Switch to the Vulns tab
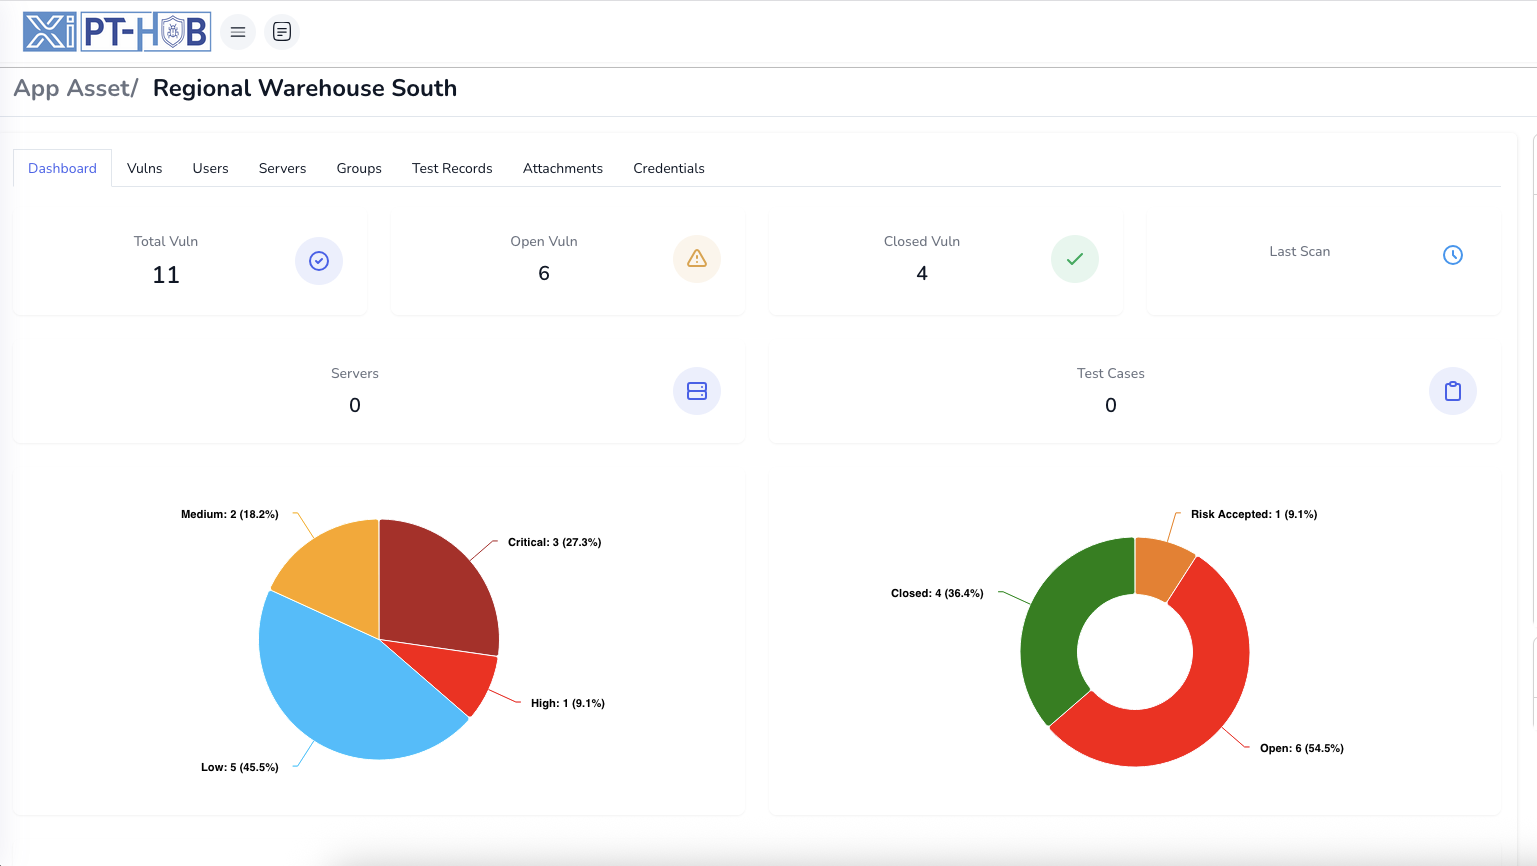1537x866 pixels. pos(144,168)
